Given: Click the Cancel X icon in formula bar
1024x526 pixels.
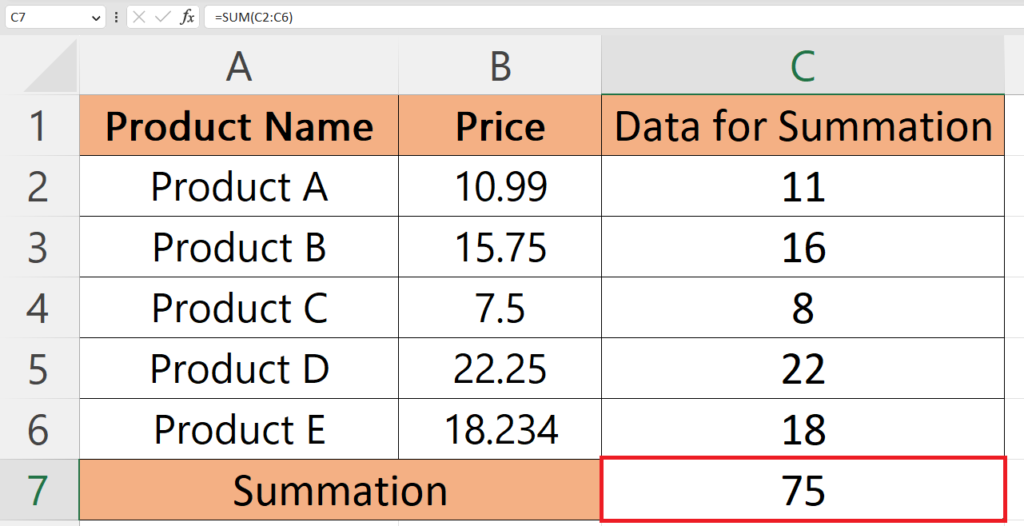Looking at the screenshot, I should (x=138, y=18).
